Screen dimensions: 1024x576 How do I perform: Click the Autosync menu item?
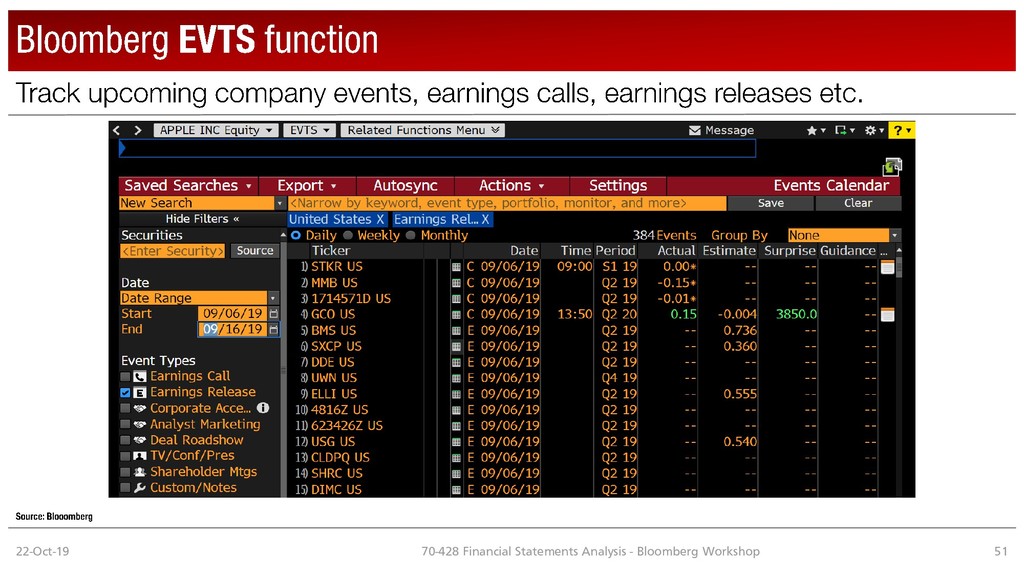(x=405, y=185)
